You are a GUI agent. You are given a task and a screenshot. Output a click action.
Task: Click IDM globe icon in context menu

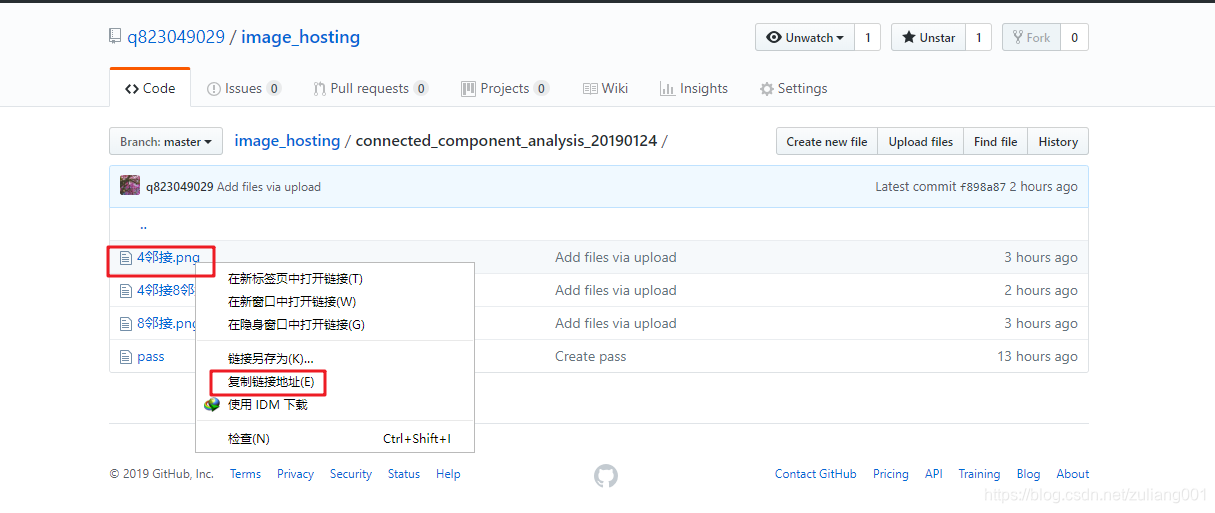click(x=212, y=405)
